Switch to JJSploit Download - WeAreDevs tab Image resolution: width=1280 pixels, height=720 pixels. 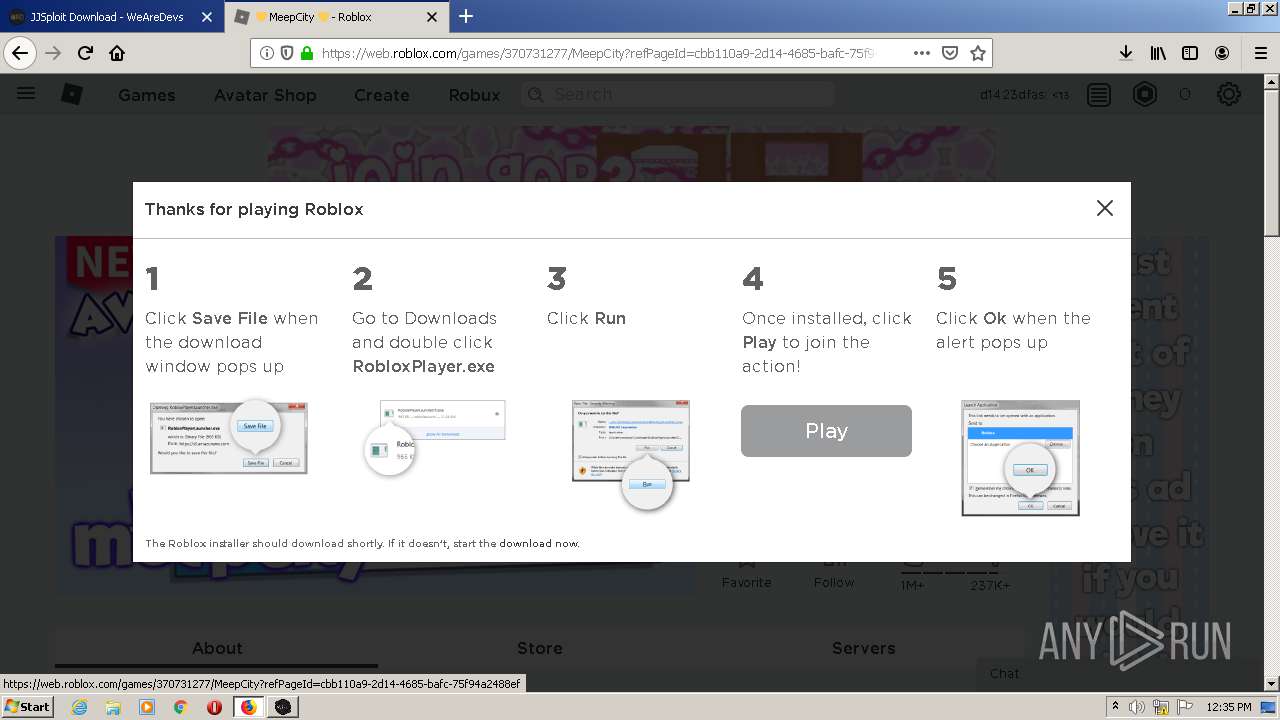pyautogui.click(x=111, y=17)
